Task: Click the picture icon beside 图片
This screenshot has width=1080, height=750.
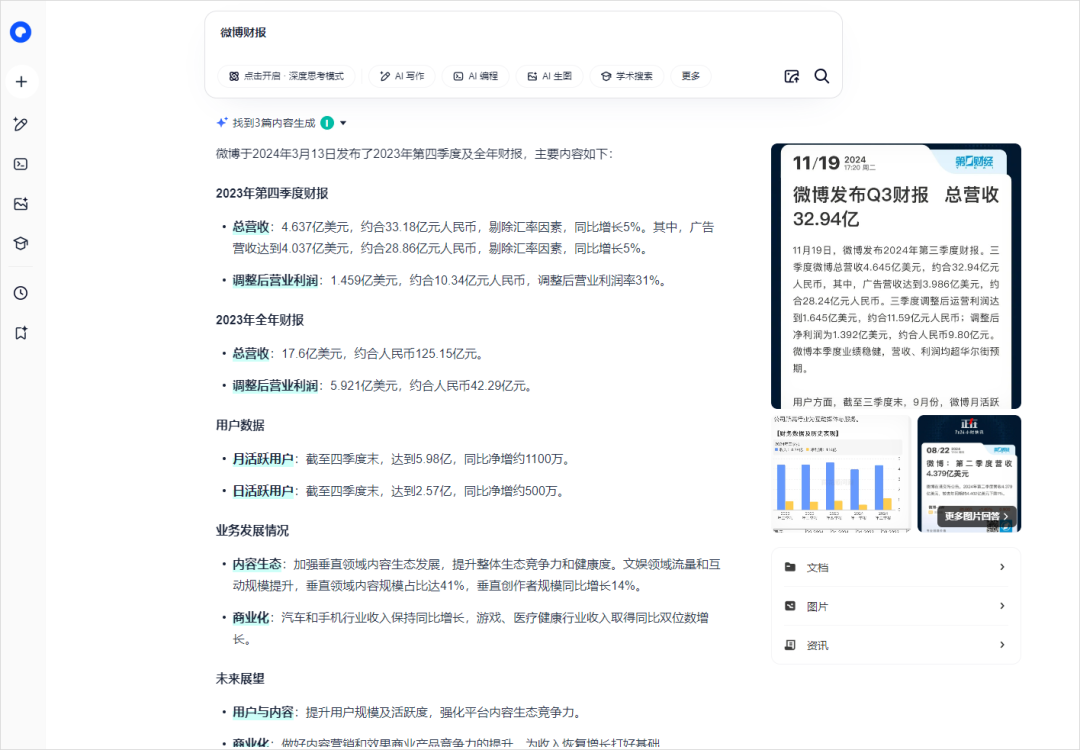Action: point(790,606)
